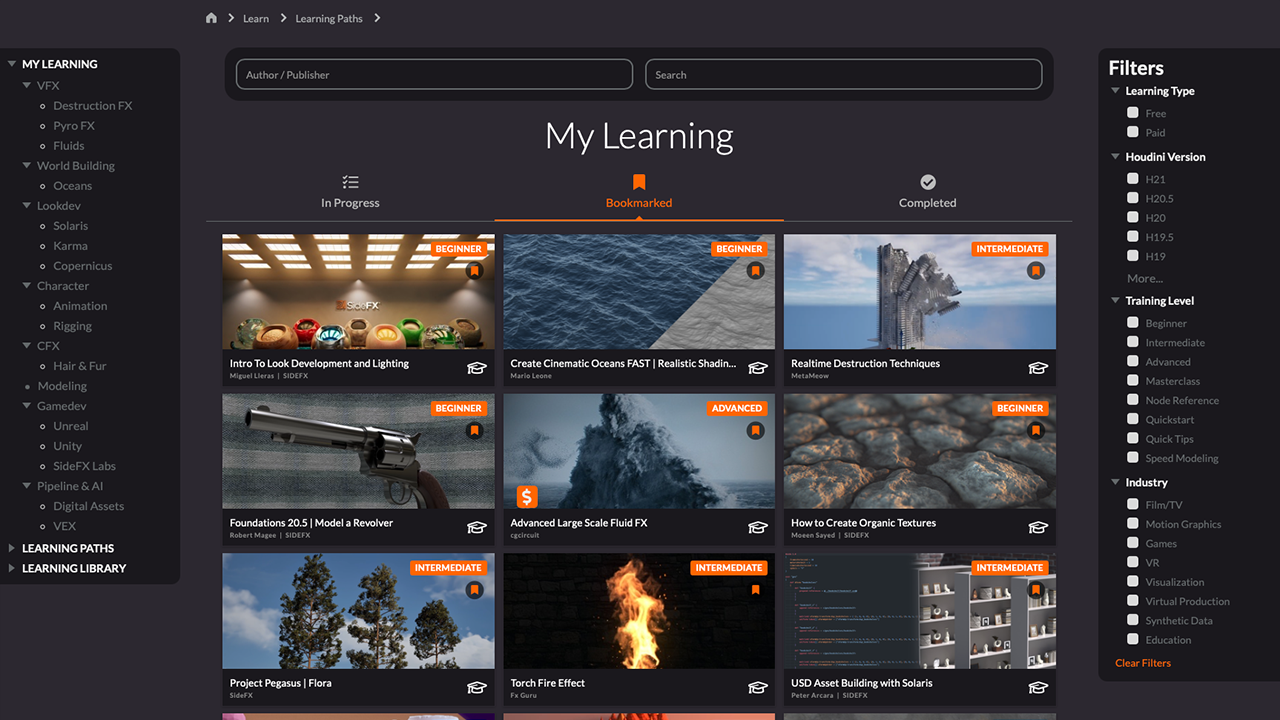This screenshot has width=1280, height=720.
Task: Expand the LEARNING PATHS tree section
Action: click(12, 548)
